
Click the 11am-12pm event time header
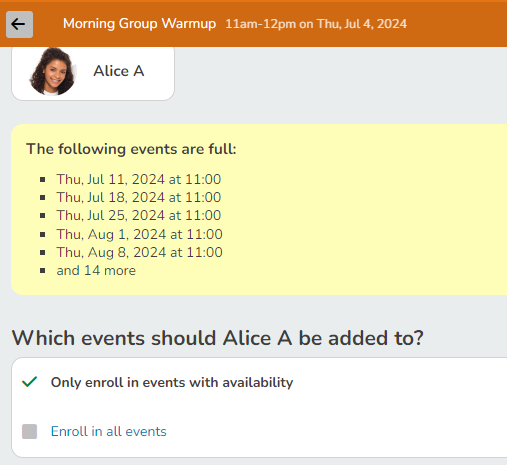(x=316, y=24)
